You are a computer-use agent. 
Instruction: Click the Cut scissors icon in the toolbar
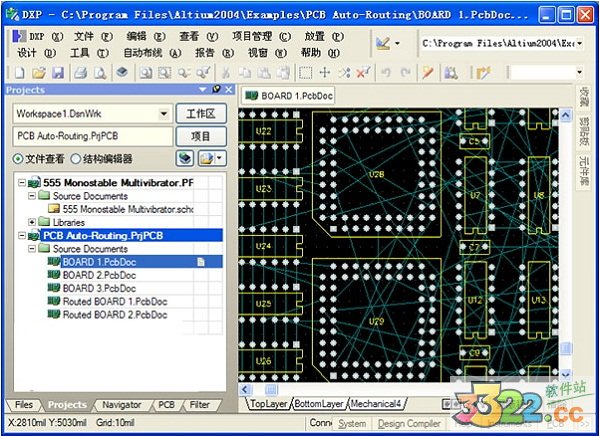229,73
